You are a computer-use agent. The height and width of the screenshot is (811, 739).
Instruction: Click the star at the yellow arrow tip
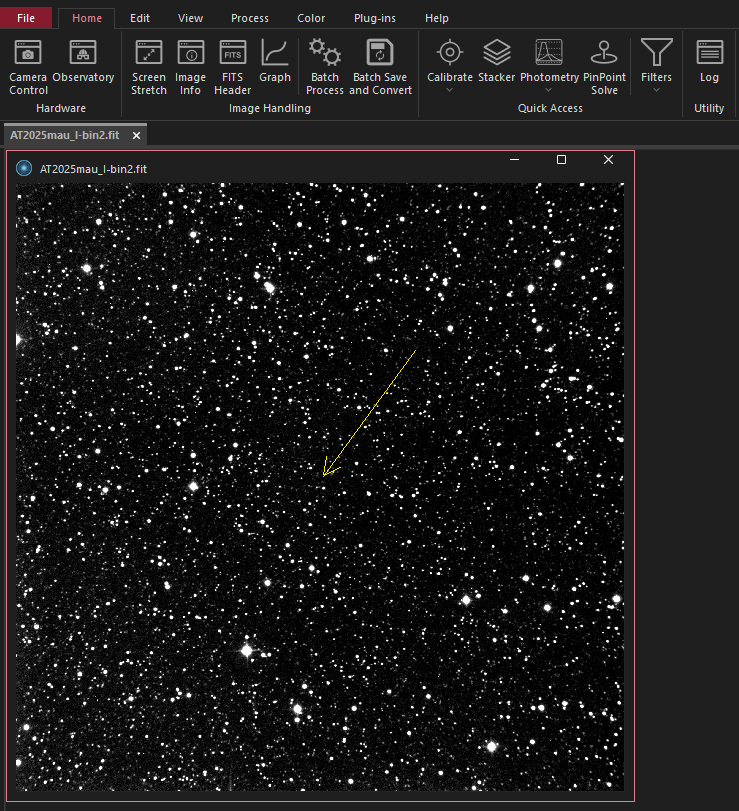322,478
